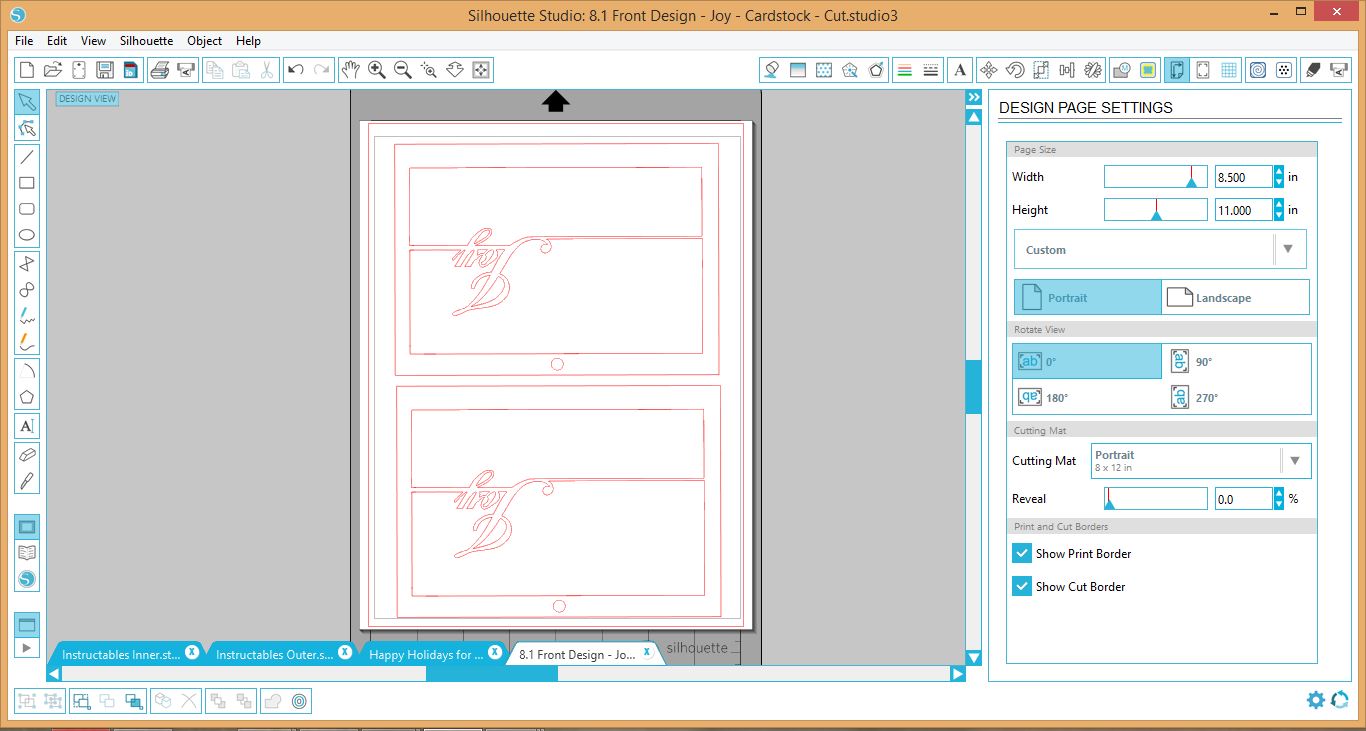Increase Reveal percent with the up arrow
The image size is (1366, 731).
[x=1279, y=493]
